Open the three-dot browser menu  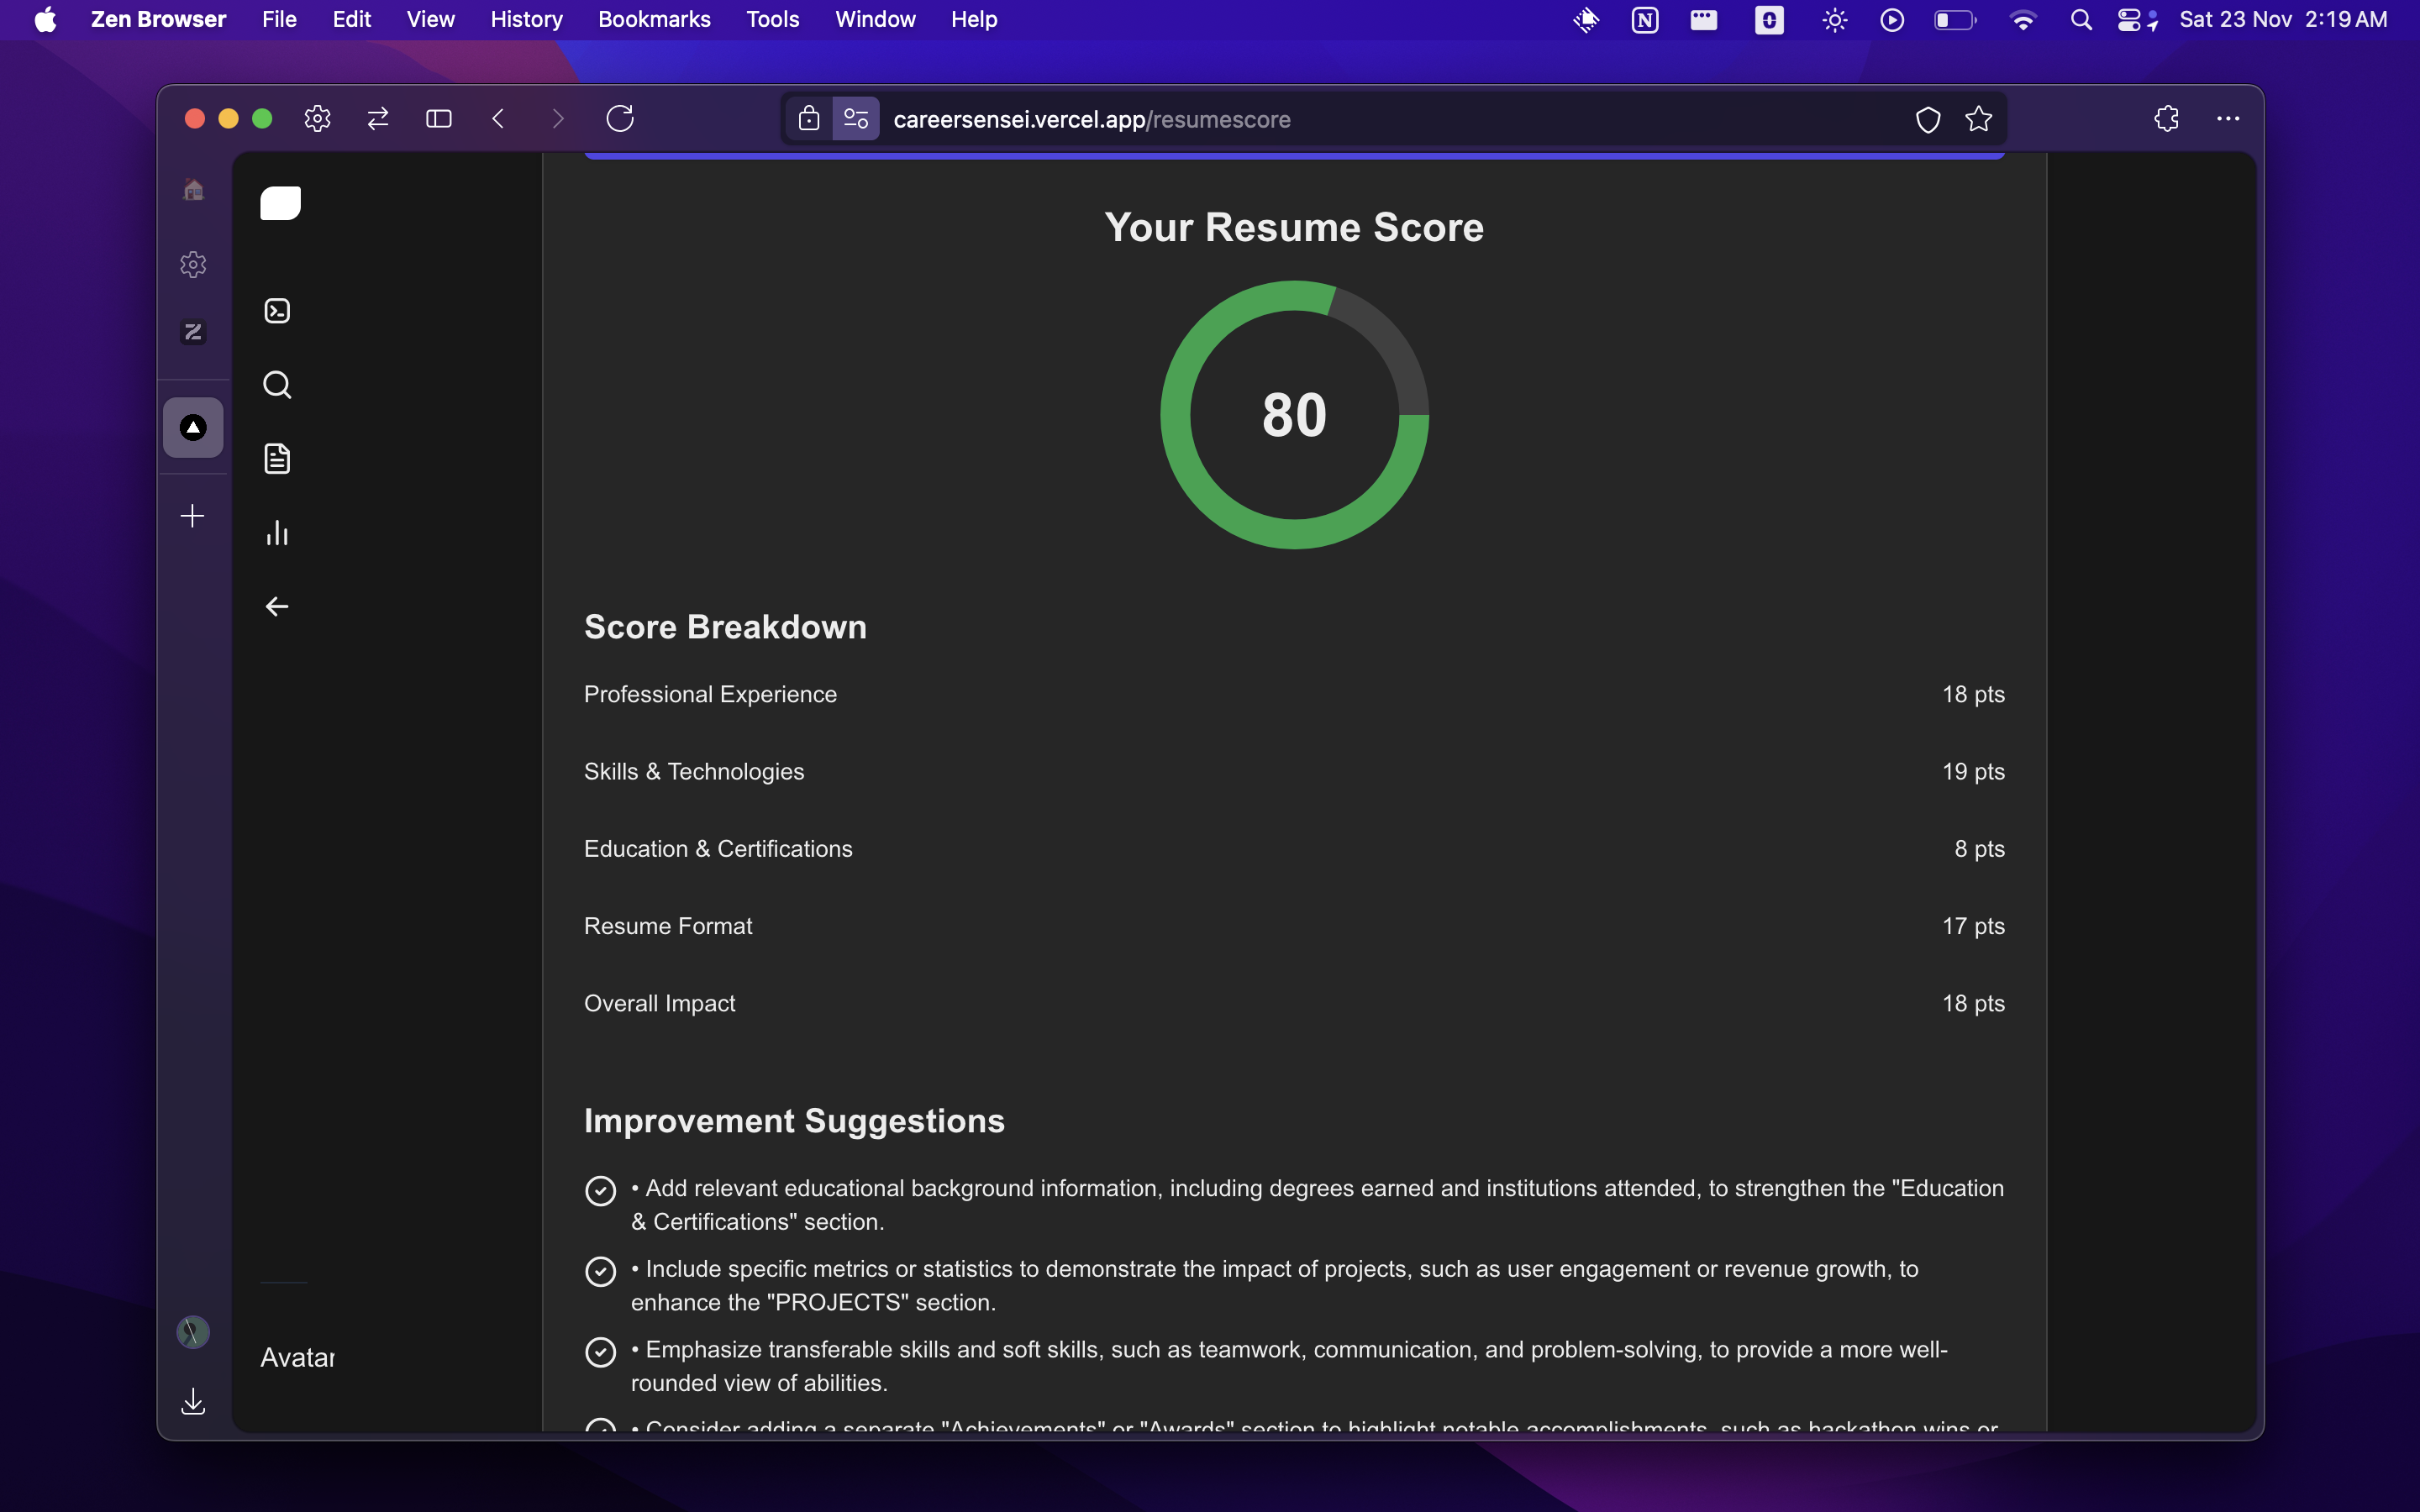point(2227,119)
